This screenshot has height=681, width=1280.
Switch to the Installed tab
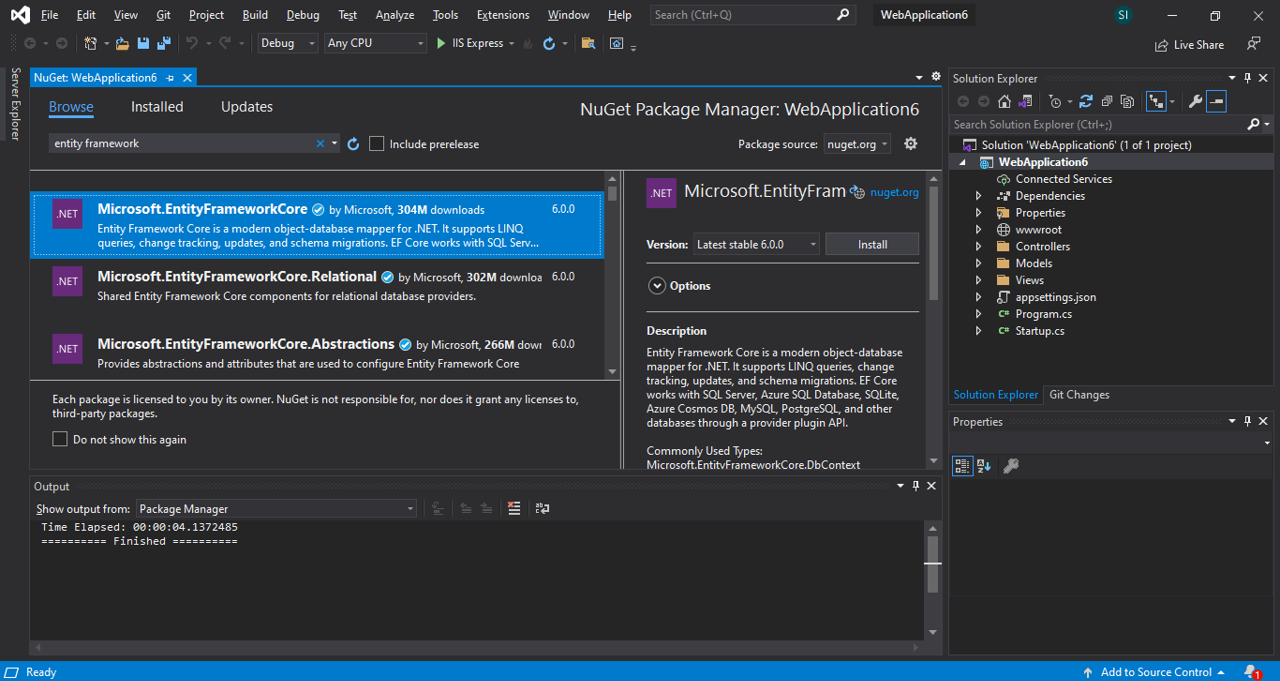click(x=157, y=107)
